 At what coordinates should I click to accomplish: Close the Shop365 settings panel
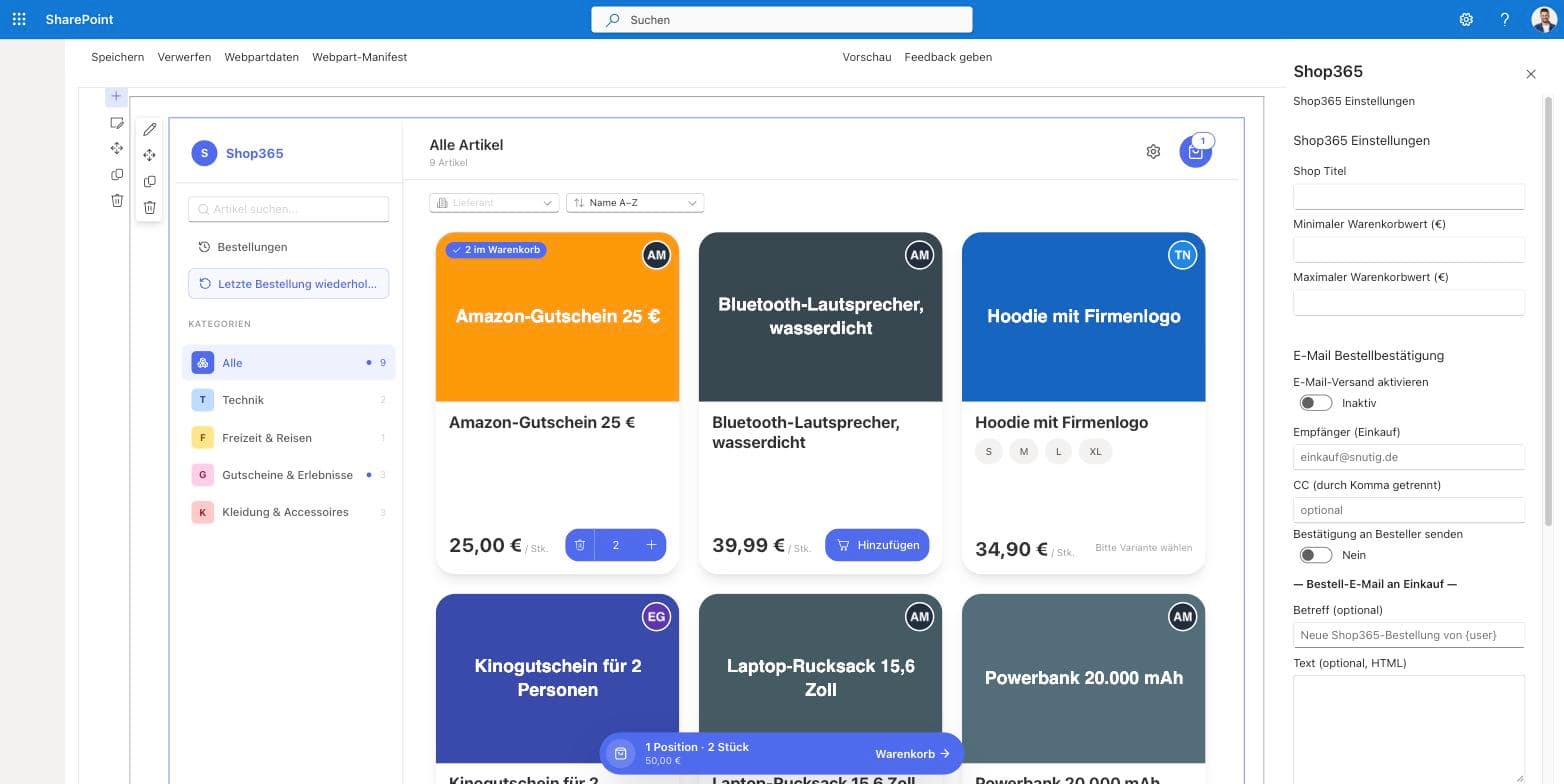1531,74
